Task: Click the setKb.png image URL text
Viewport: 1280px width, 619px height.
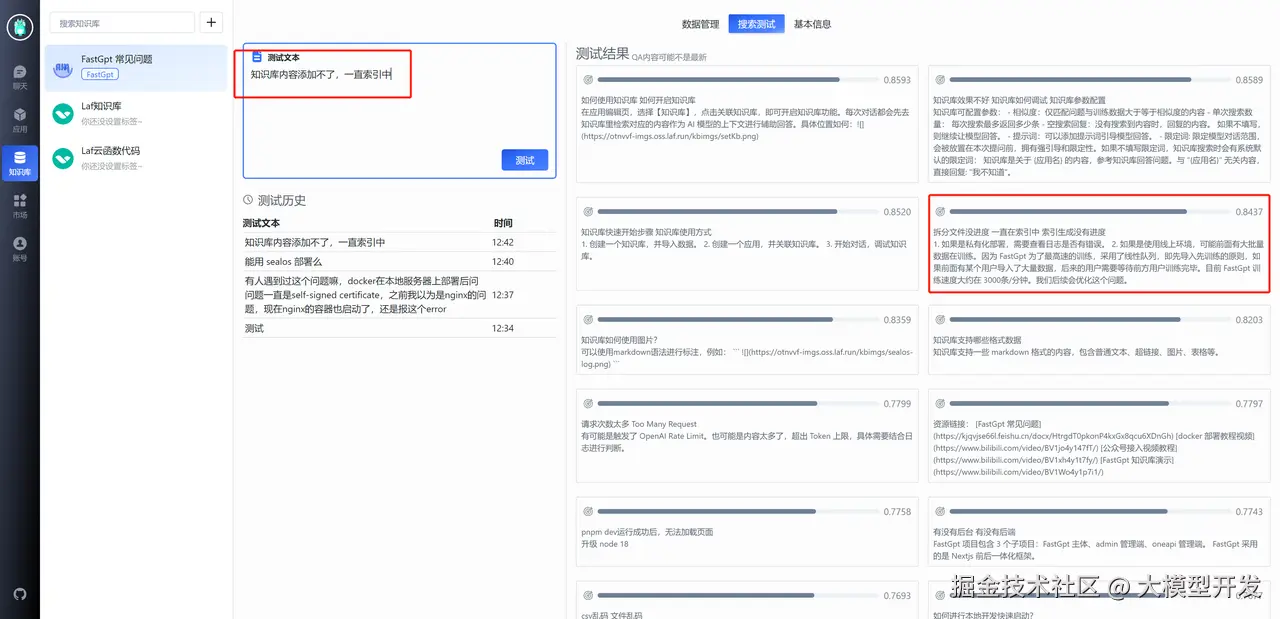Action: click(669, 136)
